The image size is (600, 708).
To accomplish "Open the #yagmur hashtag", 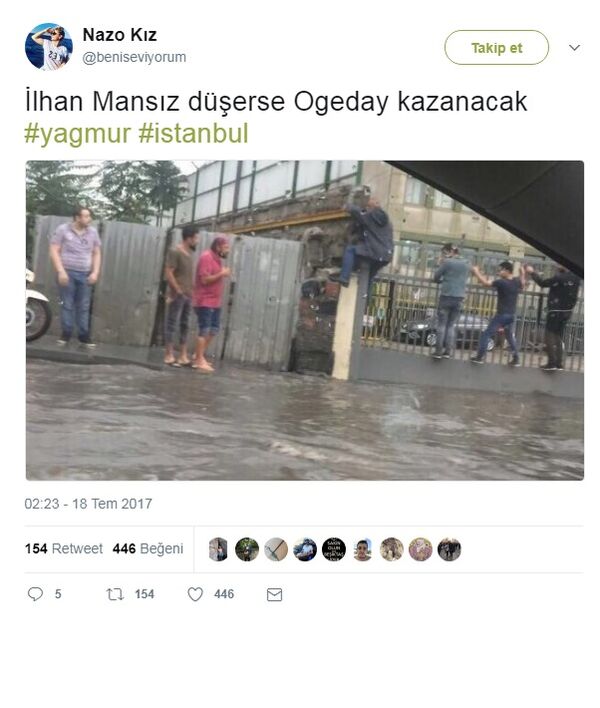I will pyautogui.click(x=77, y=134).
